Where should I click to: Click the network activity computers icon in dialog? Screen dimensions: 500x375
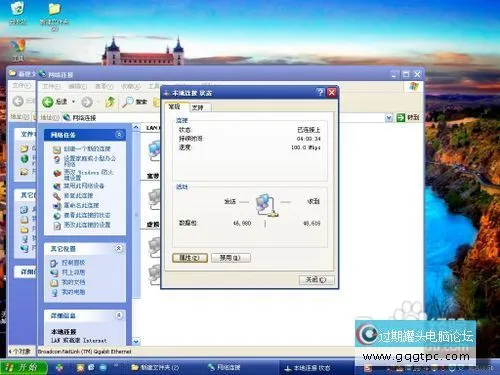(266, 205)
